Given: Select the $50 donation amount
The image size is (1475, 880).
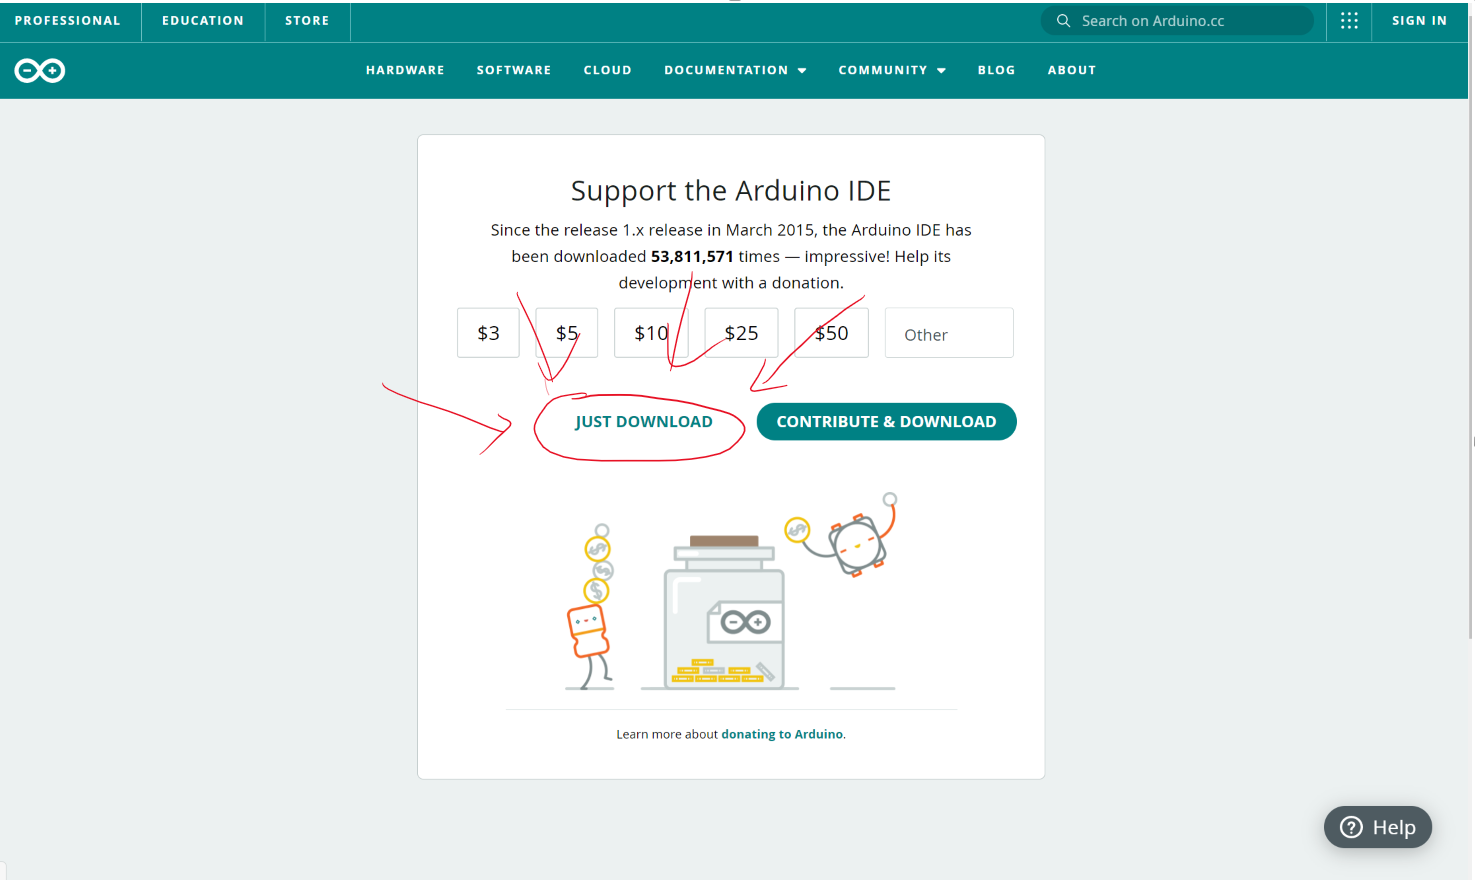Looking at the screenshot, I should 831,333.
